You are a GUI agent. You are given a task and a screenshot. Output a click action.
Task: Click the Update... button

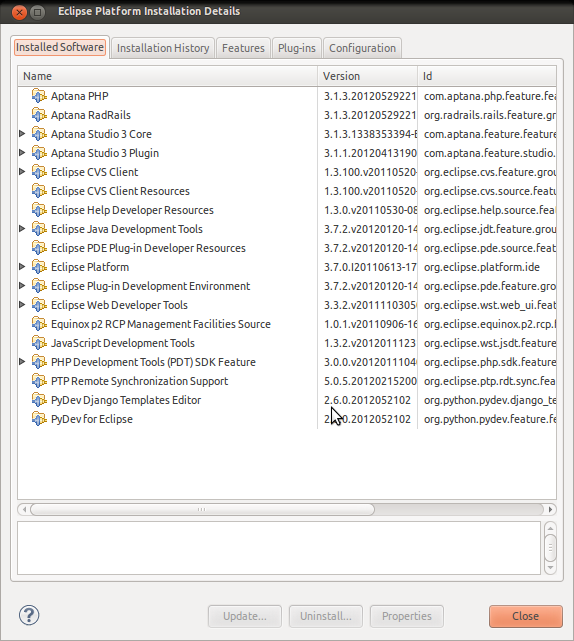click(244, 616)
